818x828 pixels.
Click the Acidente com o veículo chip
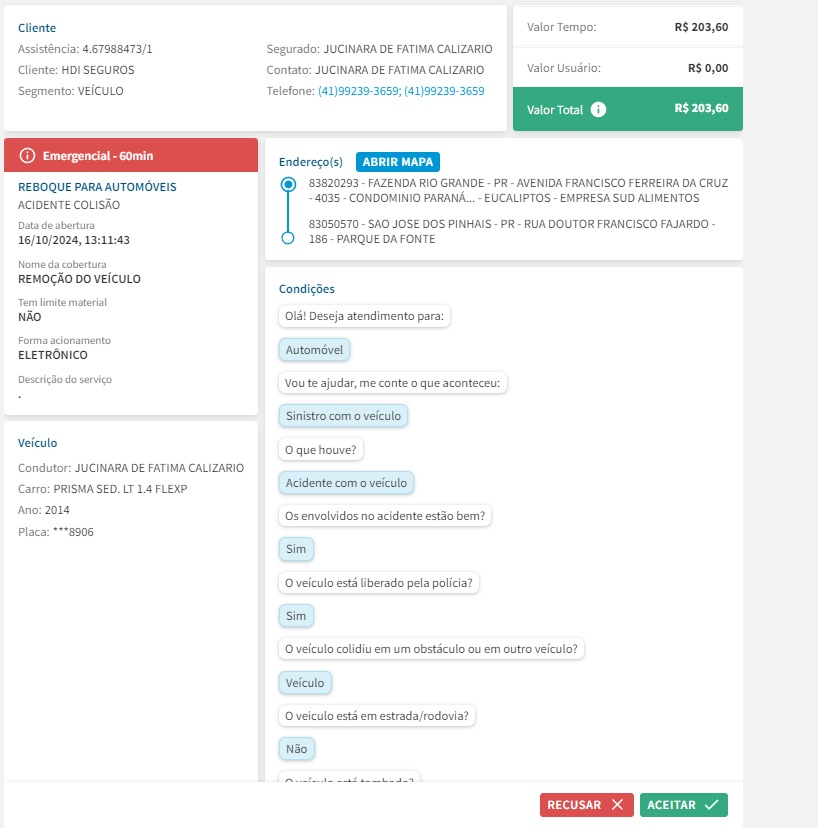346,483
